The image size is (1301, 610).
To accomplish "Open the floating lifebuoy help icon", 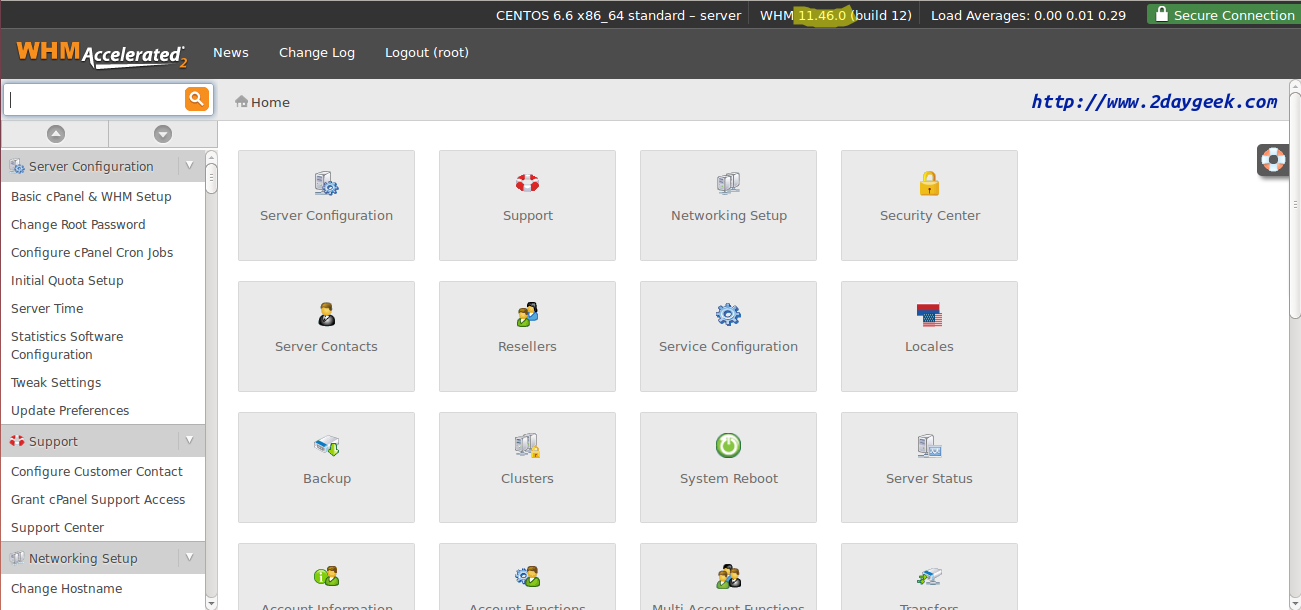I will coord(1273,160).
